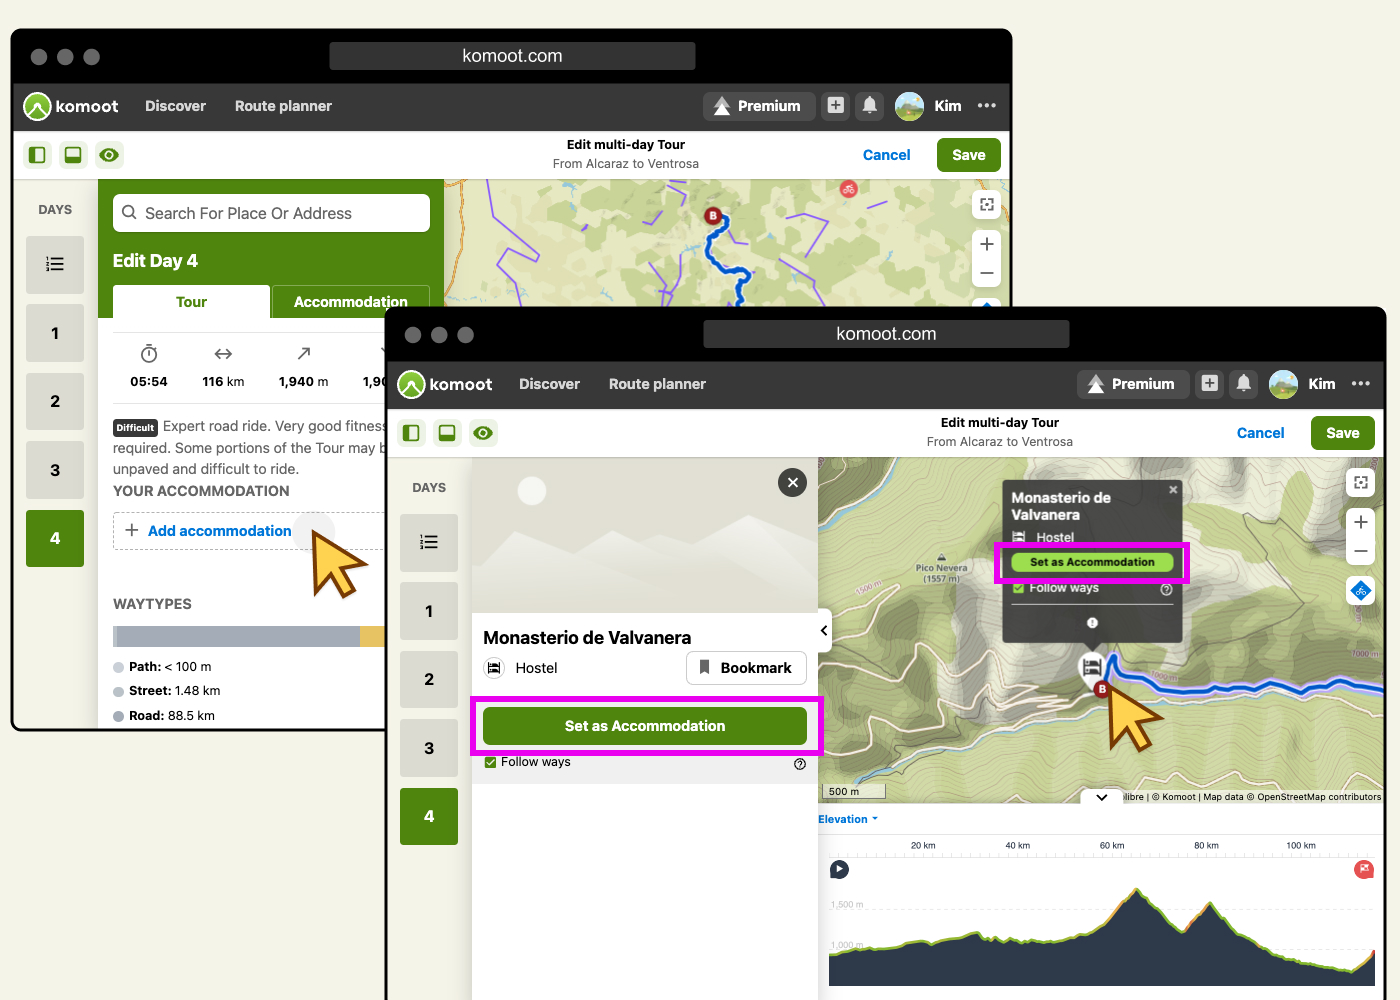Viewport: 1400px width, 1000px height.
Task: Toggle sidebar panel icon in front window
Action: [411, 433]
